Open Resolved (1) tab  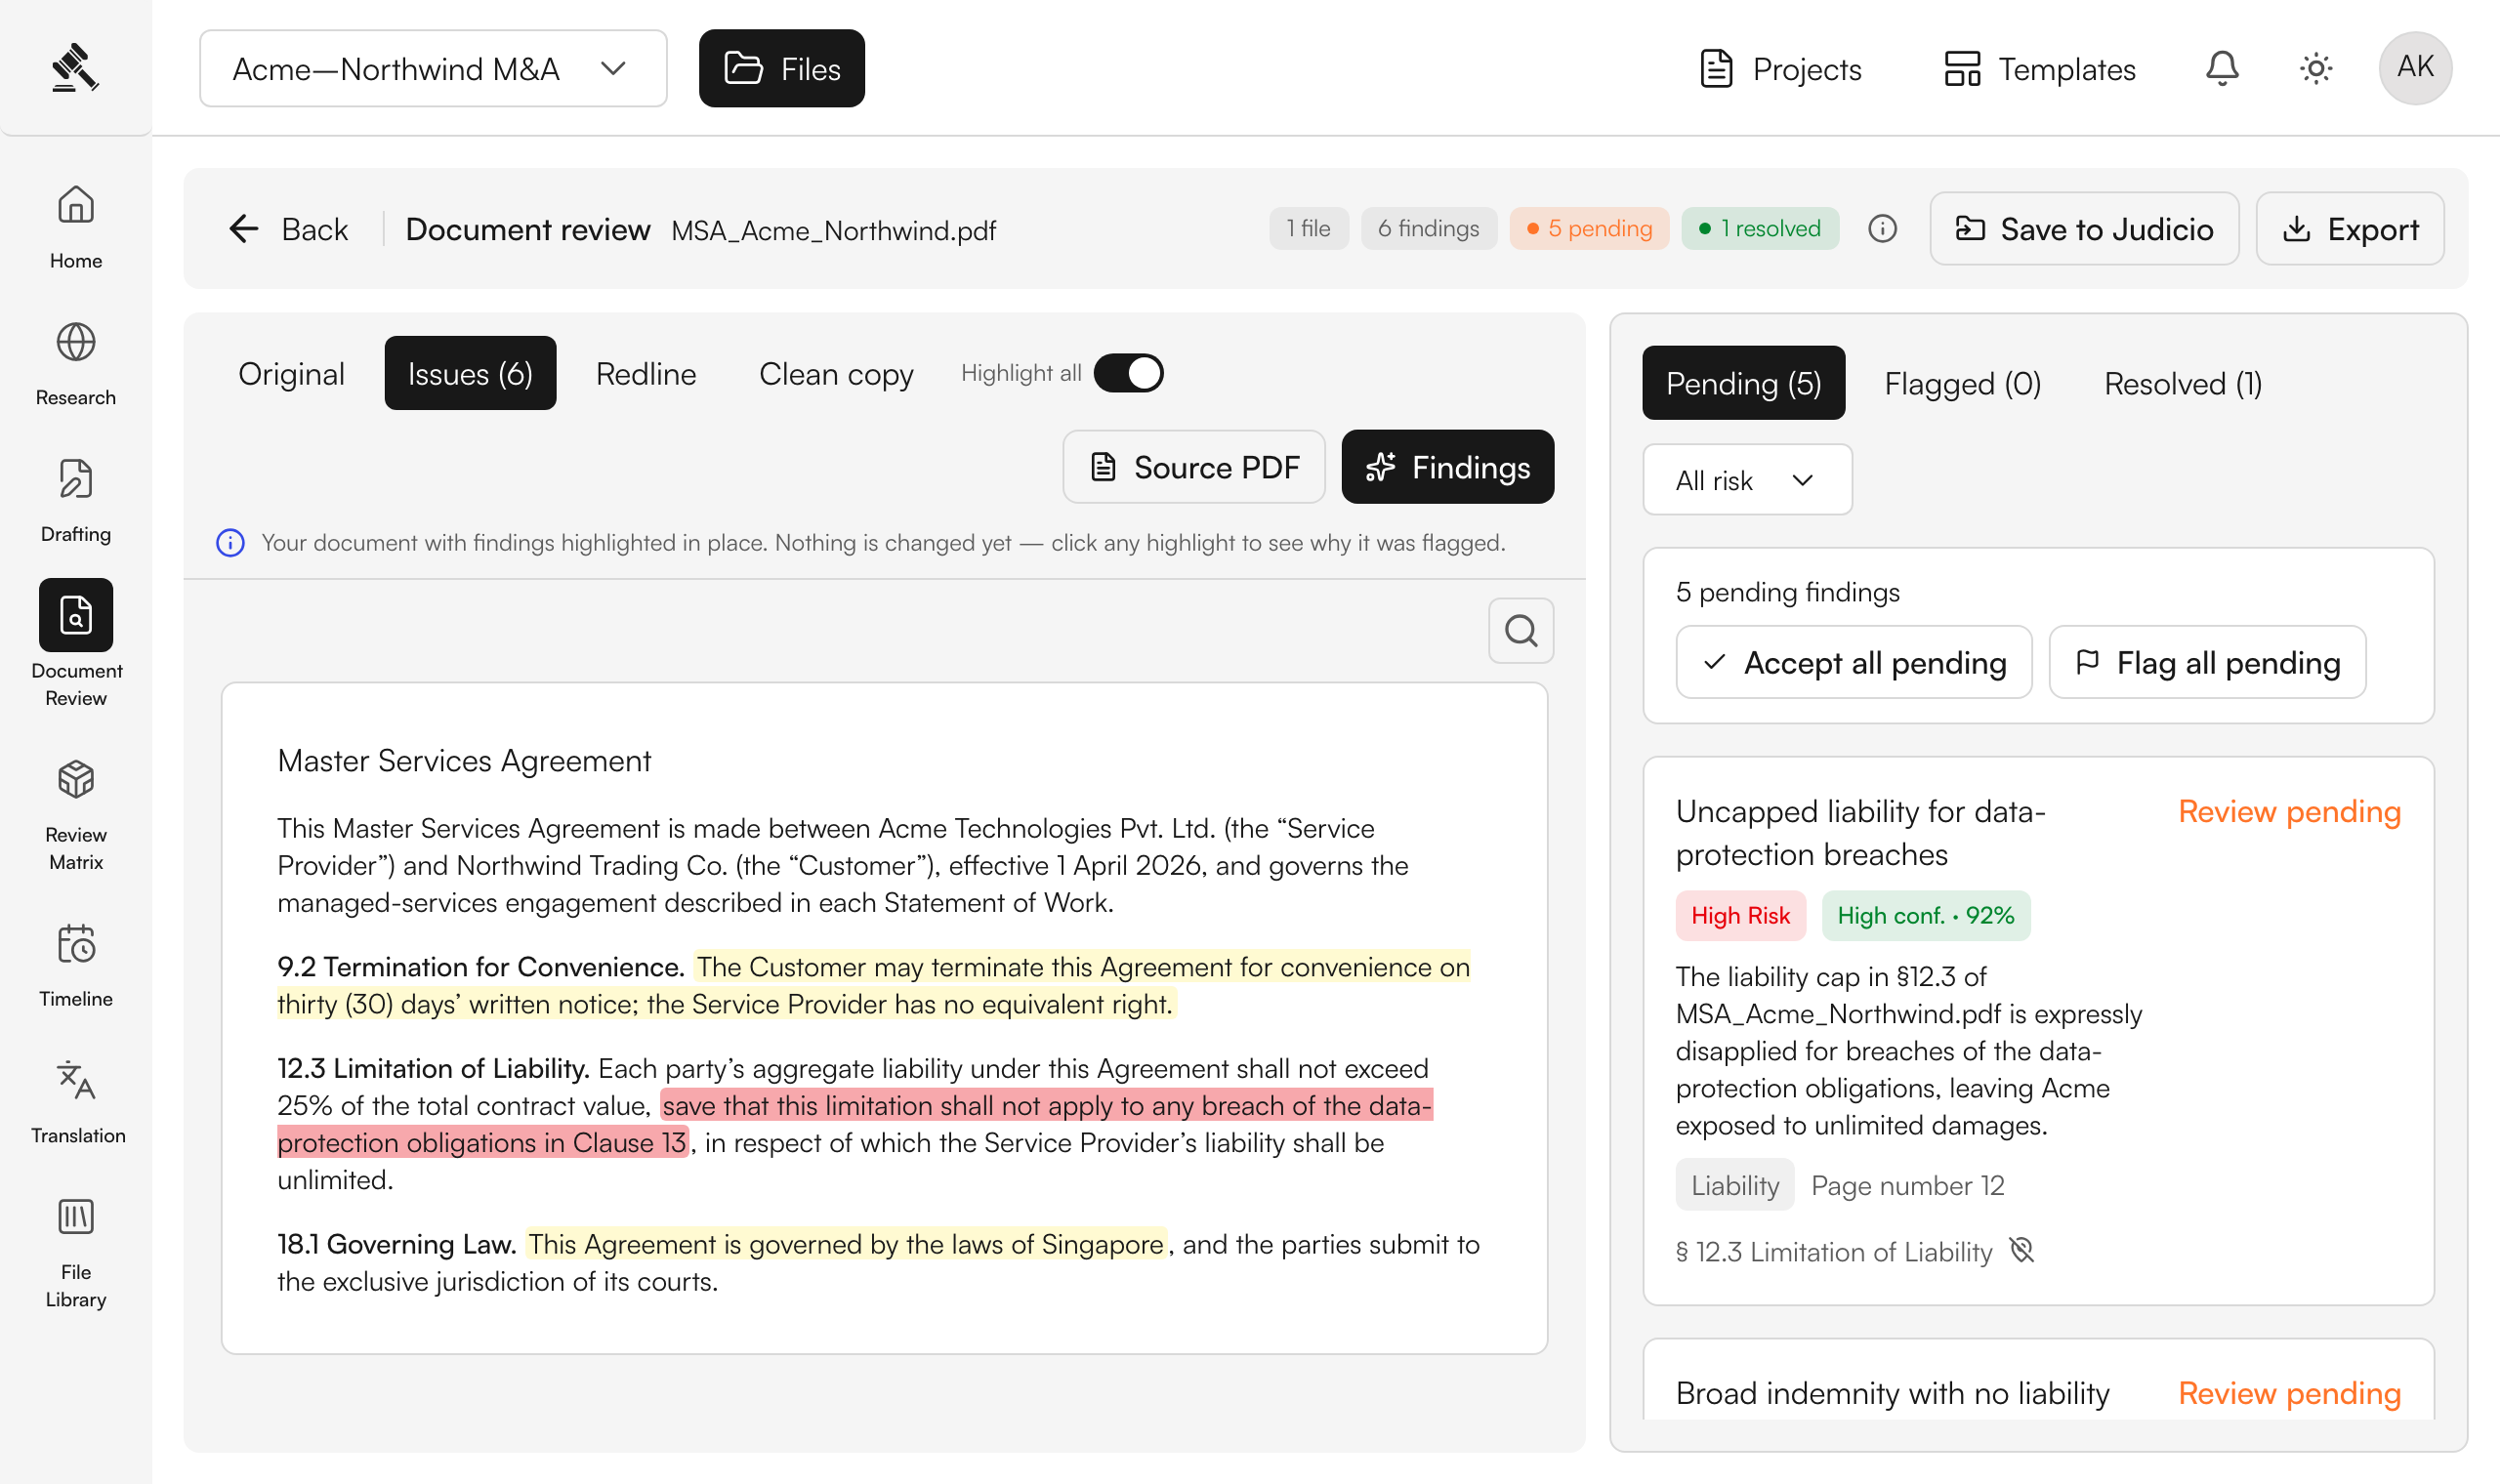[x=2182, y=383]
